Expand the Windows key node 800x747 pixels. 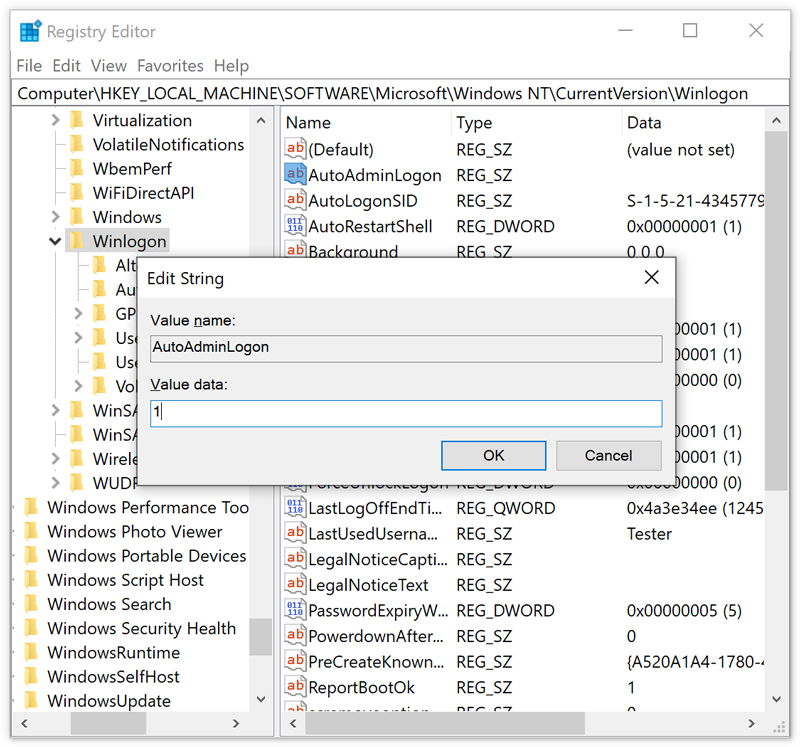pyautogui.click(x=56, y=216)
